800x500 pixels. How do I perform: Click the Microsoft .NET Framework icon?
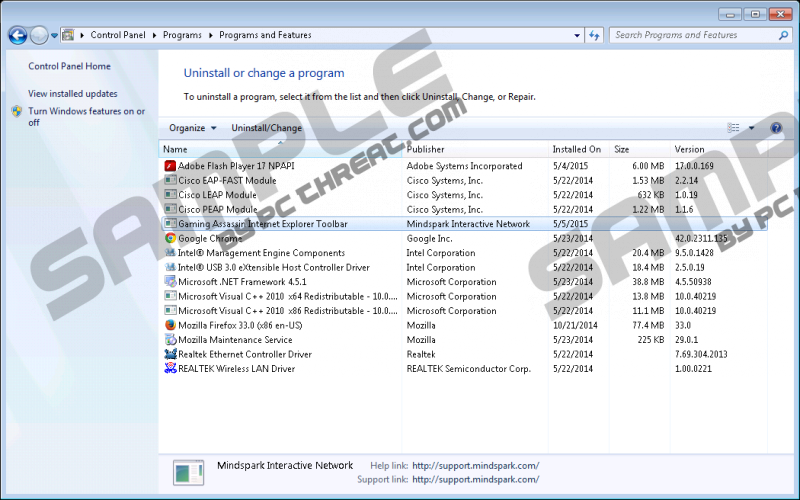click(170, 282)
